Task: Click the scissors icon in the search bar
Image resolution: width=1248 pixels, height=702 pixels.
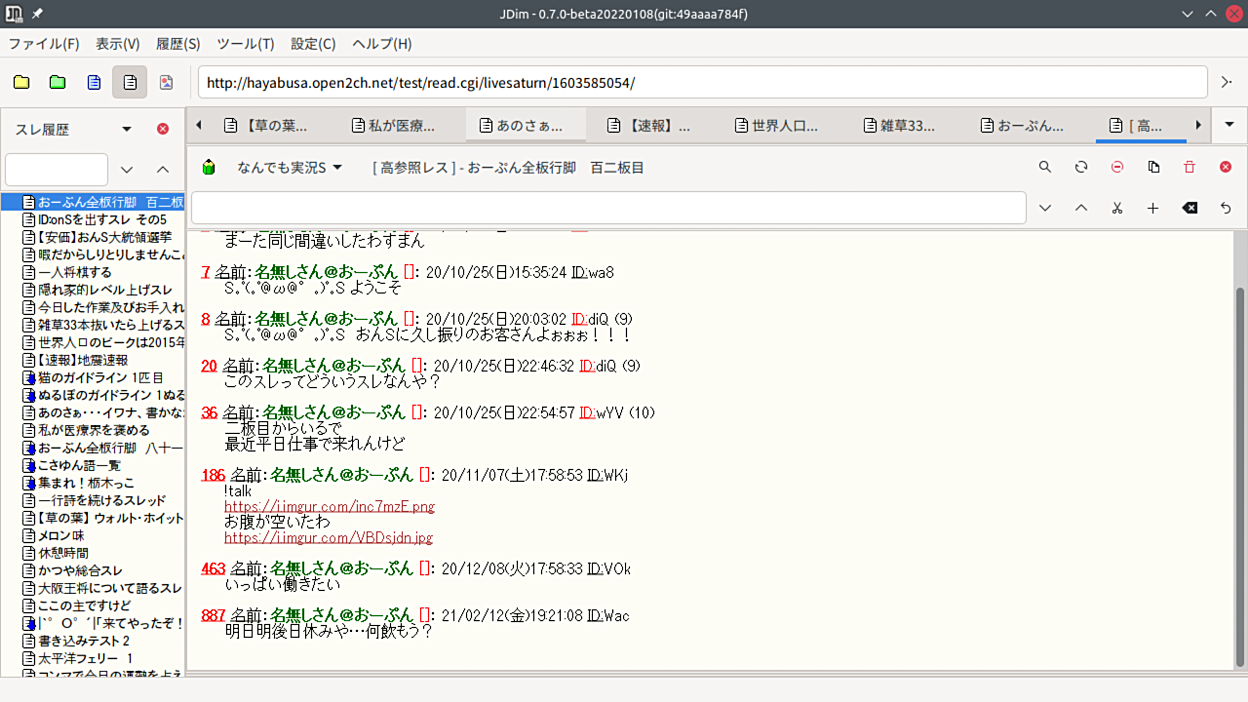Action: 1117,208
